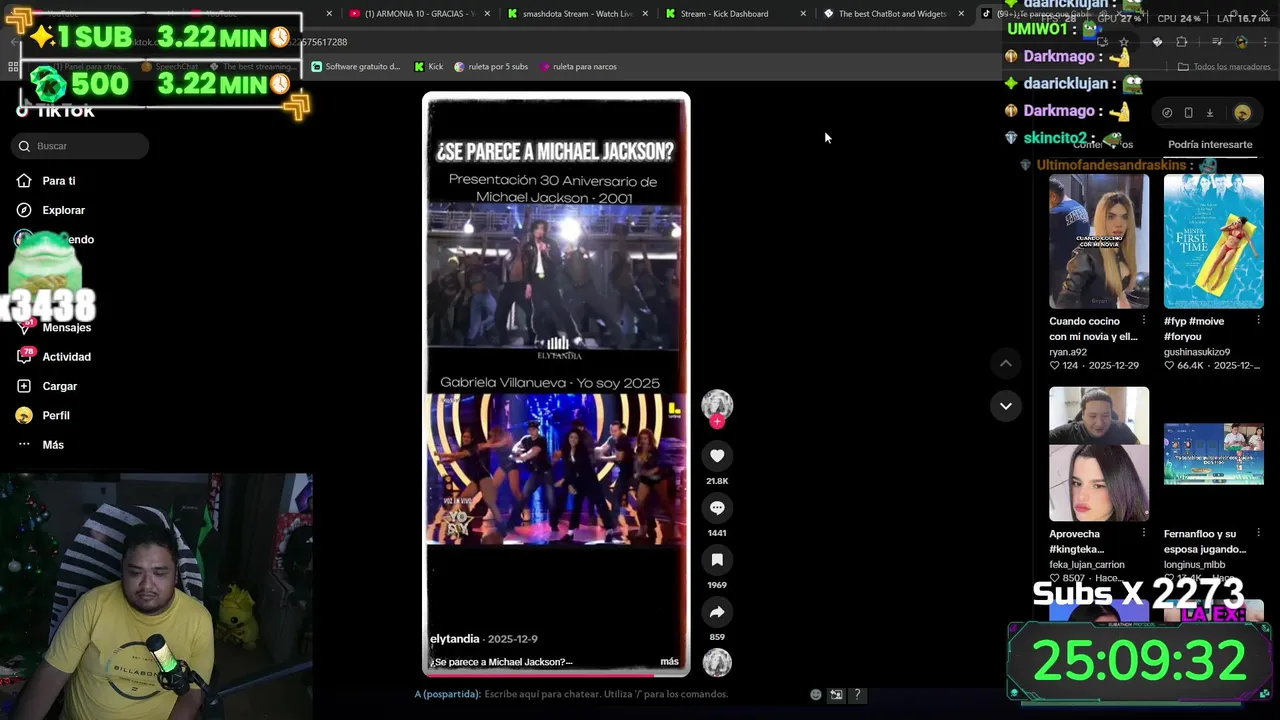This screenshot has width=1280, height=720.
Task: Open TikTok profile avatar in top pill
Action: 1242,113
